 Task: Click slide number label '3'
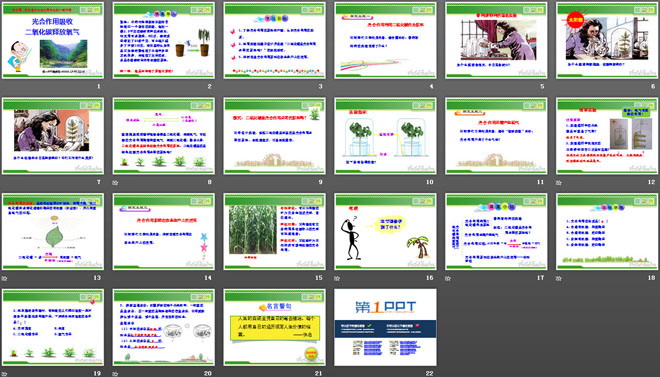320,86
